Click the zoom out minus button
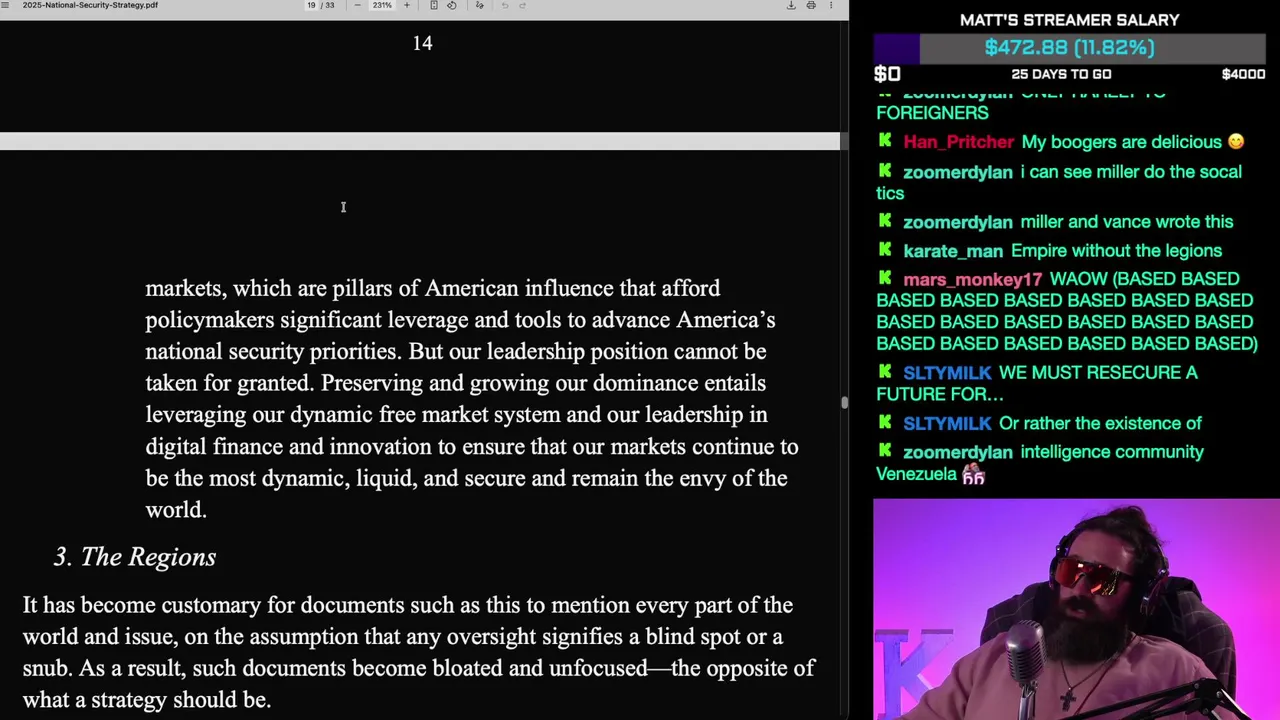Viewport: 1280px width, 720px height. click(x=358, y=5)
